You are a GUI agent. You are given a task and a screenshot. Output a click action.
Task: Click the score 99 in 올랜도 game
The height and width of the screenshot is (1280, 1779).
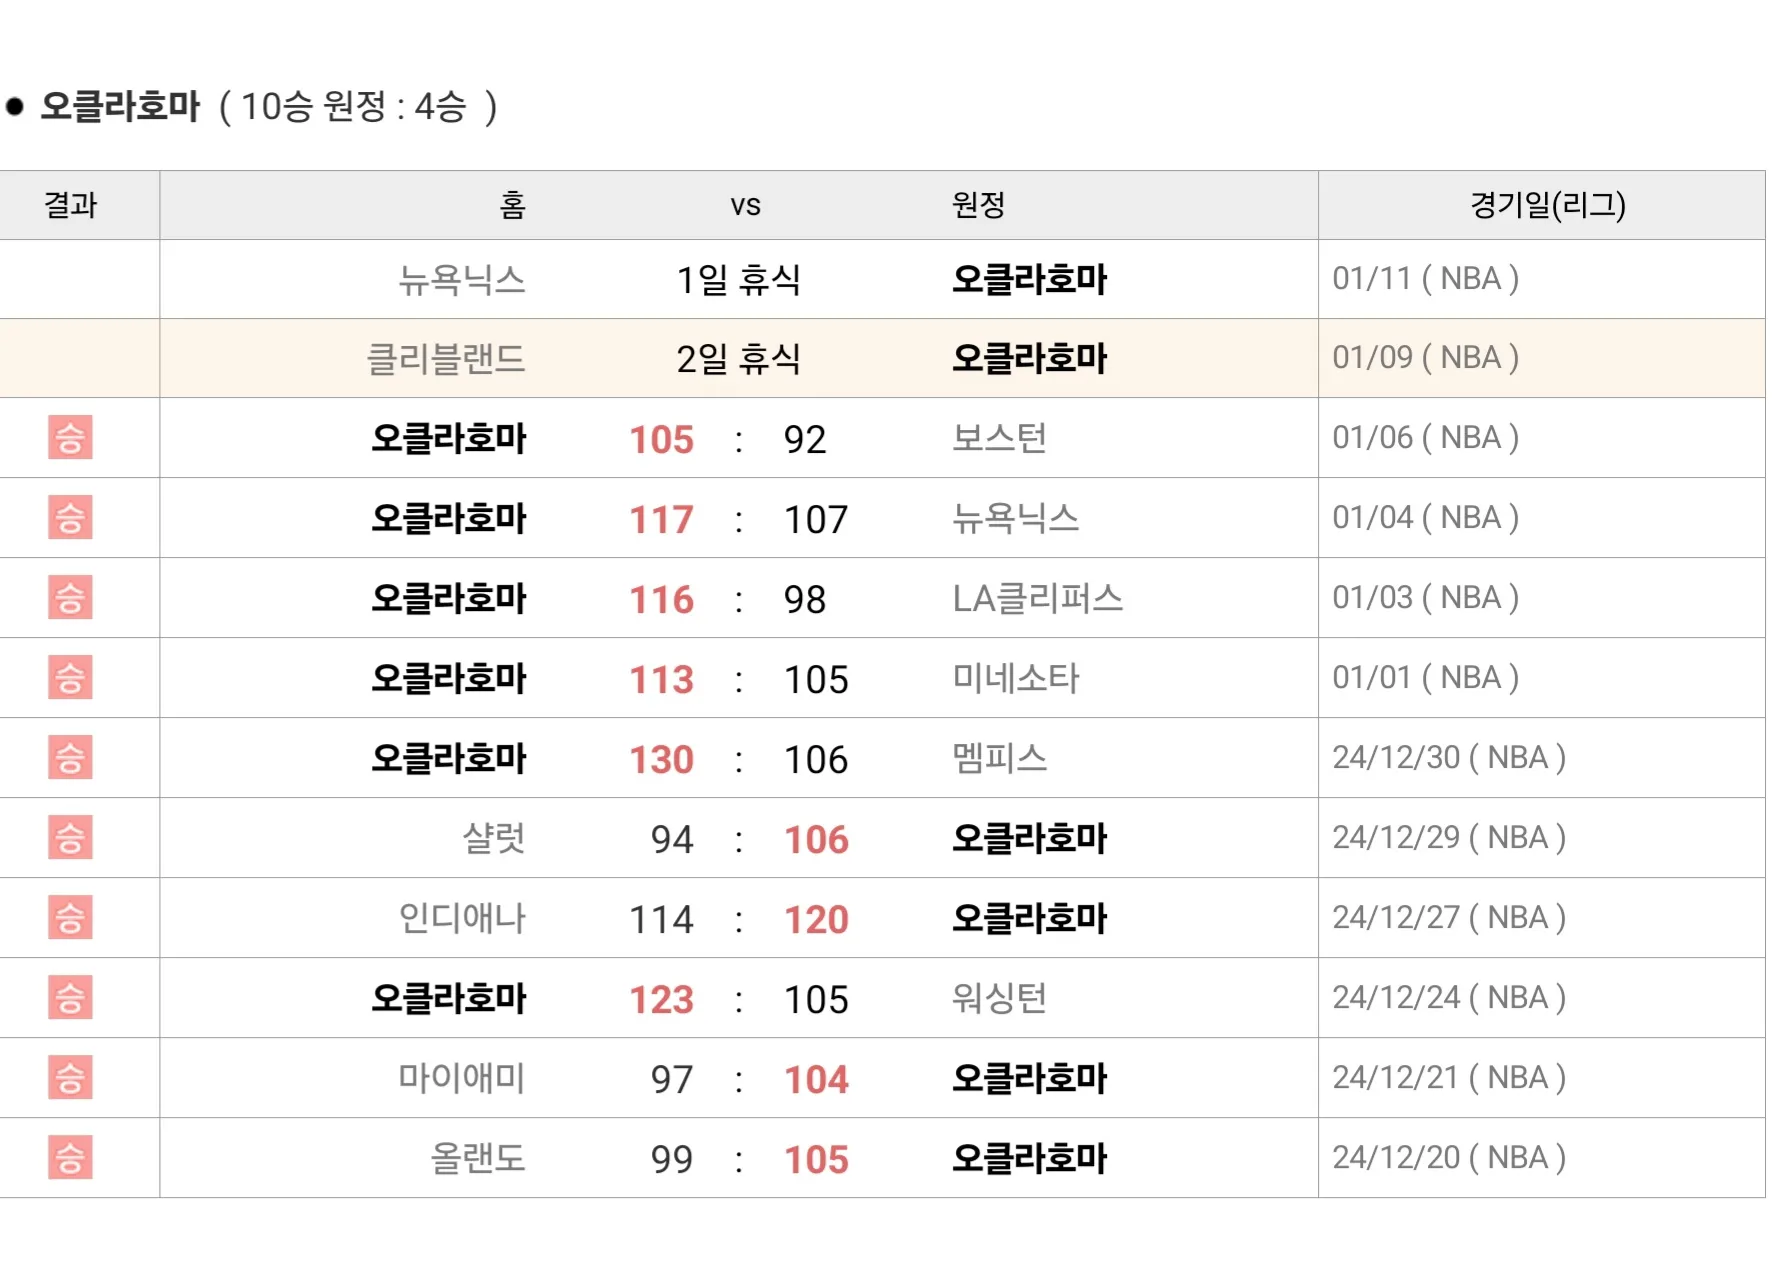point(672,1160)
